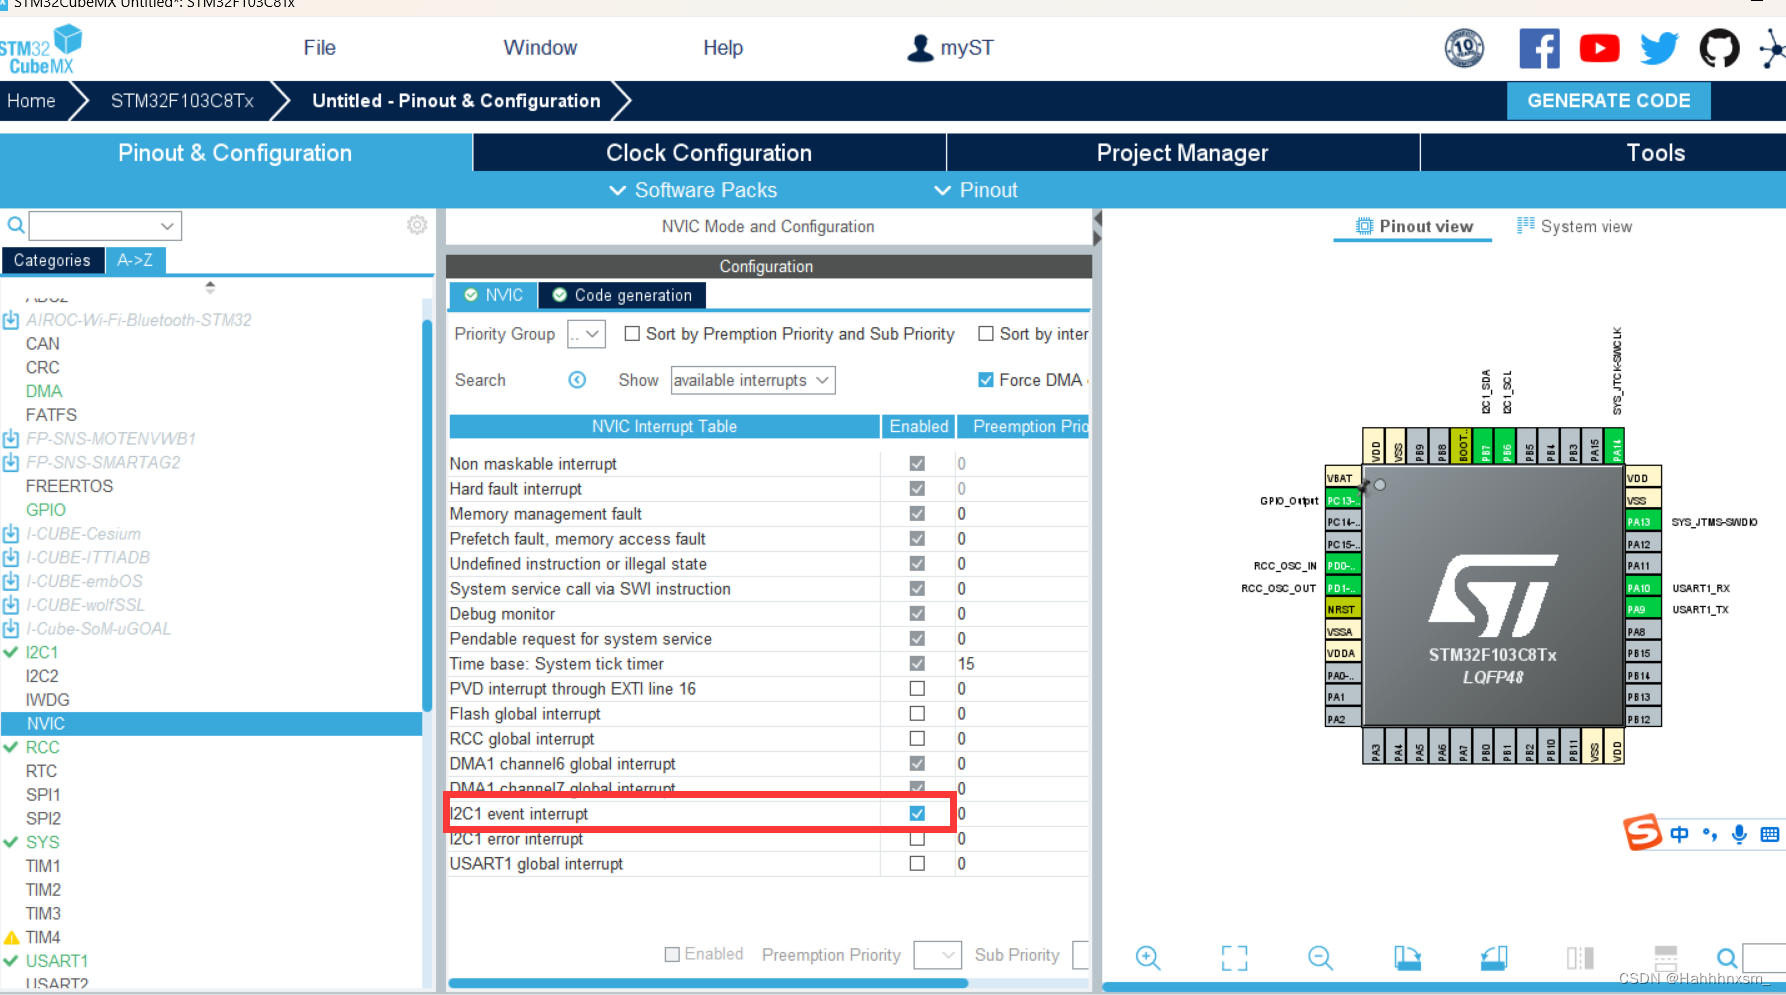
Task: Click the vertical scrollbar of the categories list
Action: (x=427, y=515)
